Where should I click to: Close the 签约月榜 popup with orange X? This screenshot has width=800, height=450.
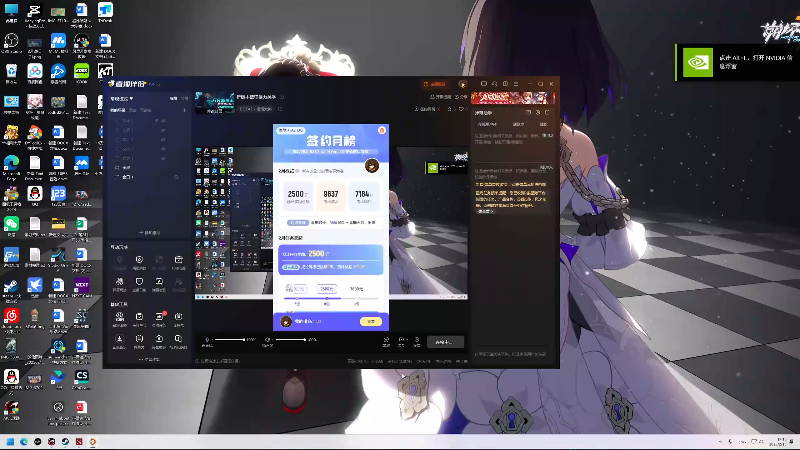382,131
